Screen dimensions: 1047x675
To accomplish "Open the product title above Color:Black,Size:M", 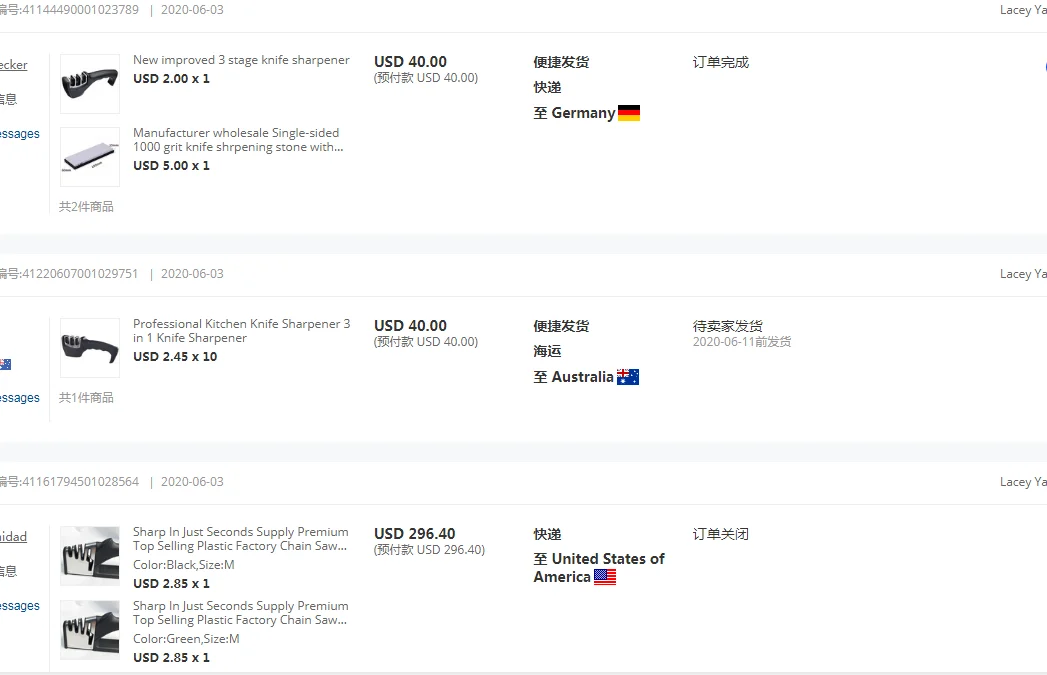I will 240,539.
